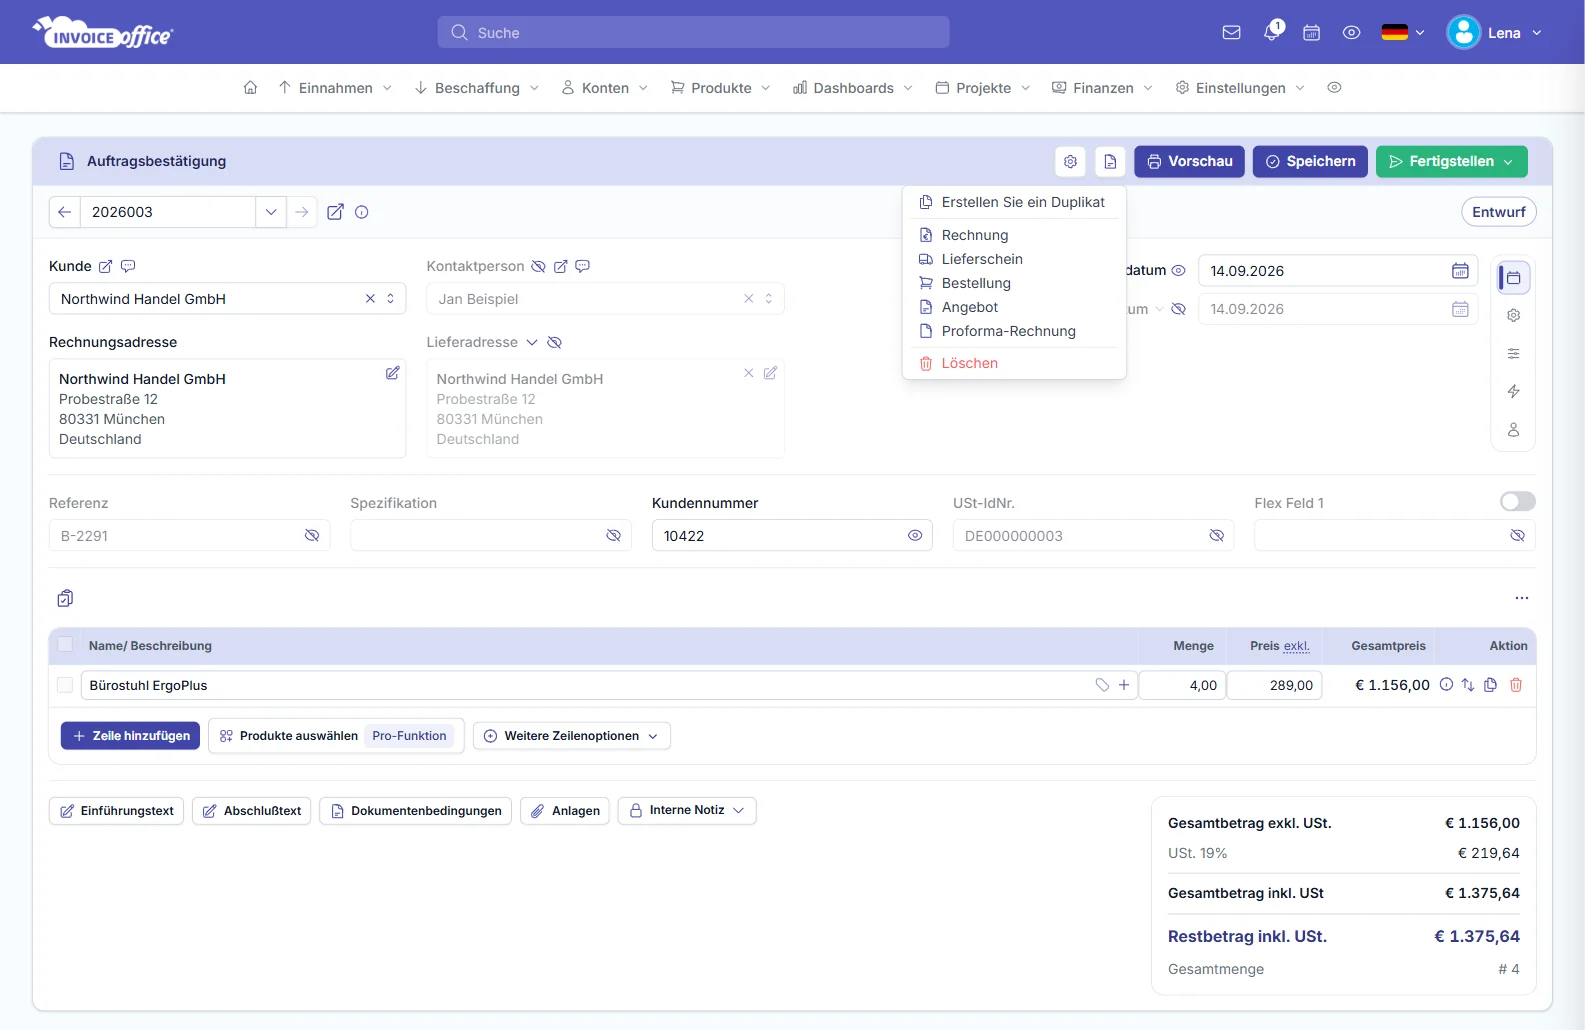Toggle visibility of Spezifikation field
Screen dimensions: 1585x1030
click(x=614, y=536)
